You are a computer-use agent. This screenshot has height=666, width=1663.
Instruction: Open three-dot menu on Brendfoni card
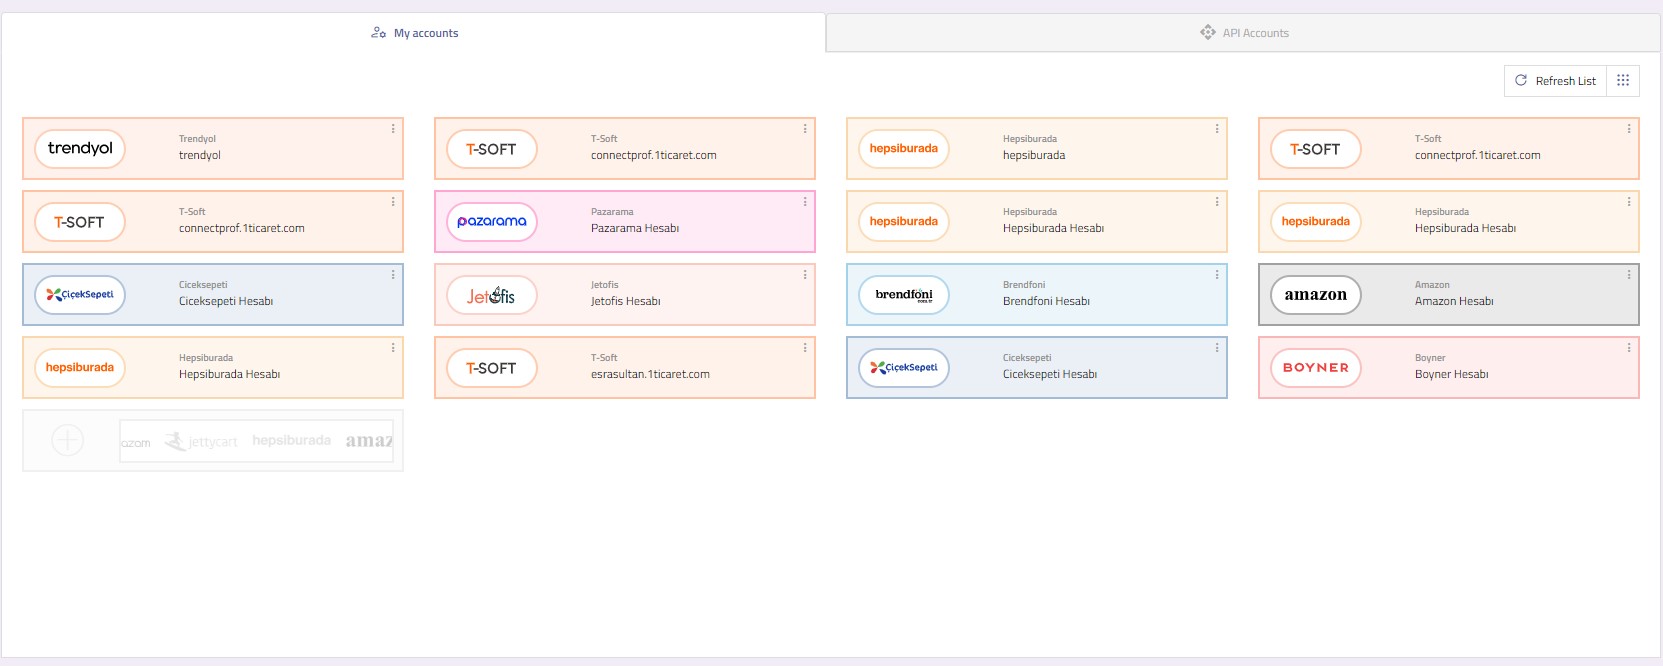tap(1216, 275)
